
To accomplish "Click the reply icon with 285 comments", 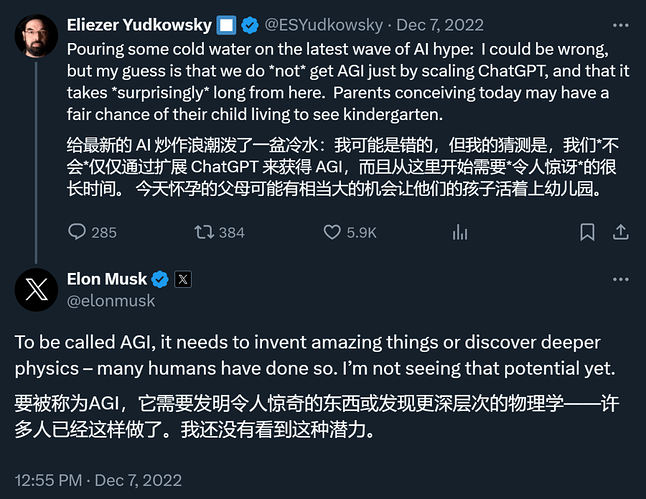I will [x=79, y=232].
